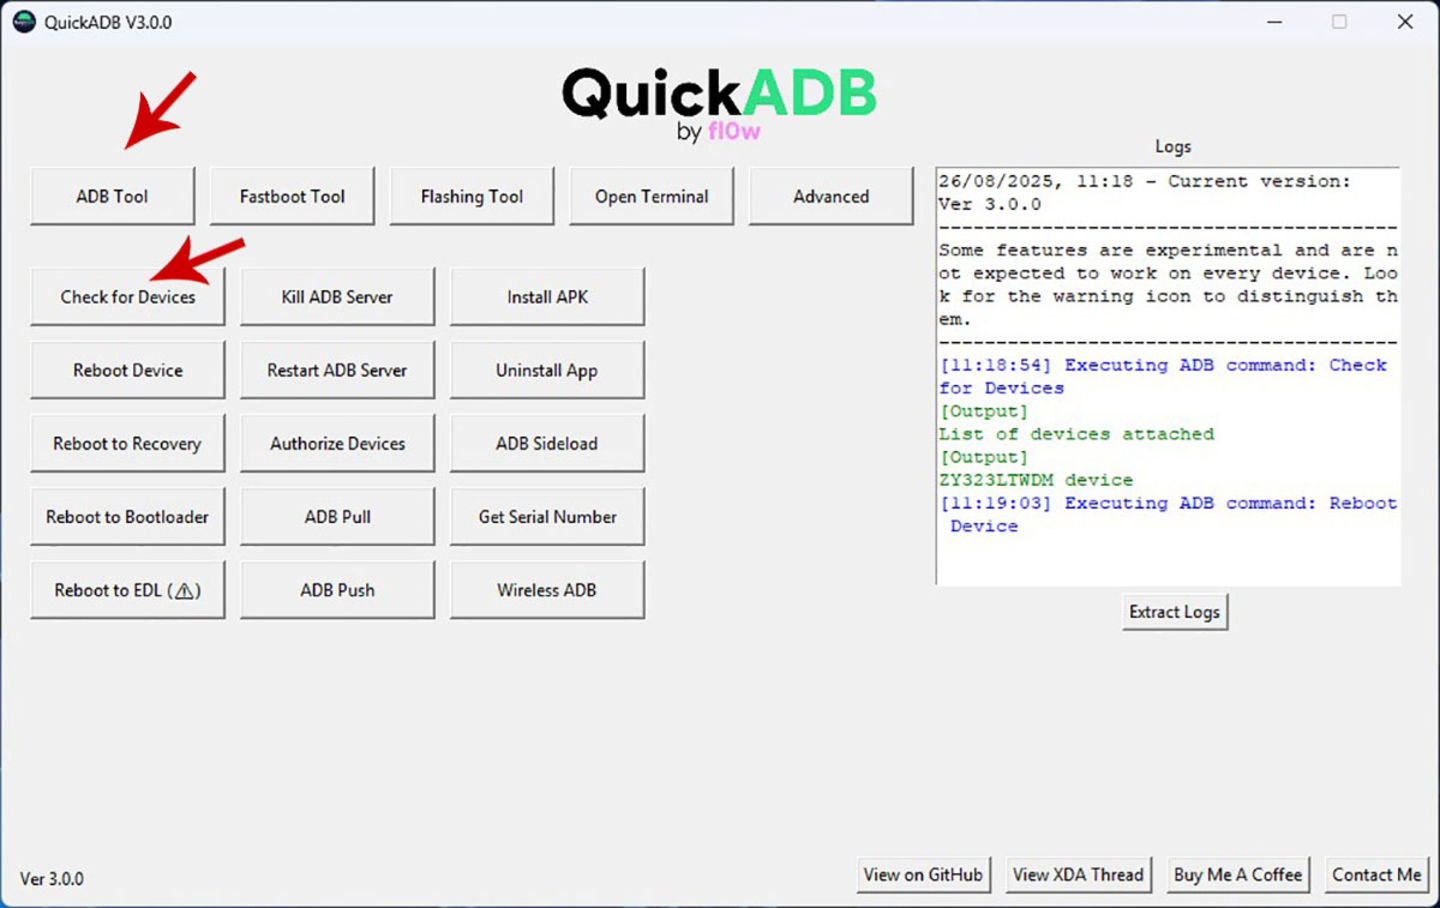
Task: Click Authorize Devices
Action: click(337, 443)
